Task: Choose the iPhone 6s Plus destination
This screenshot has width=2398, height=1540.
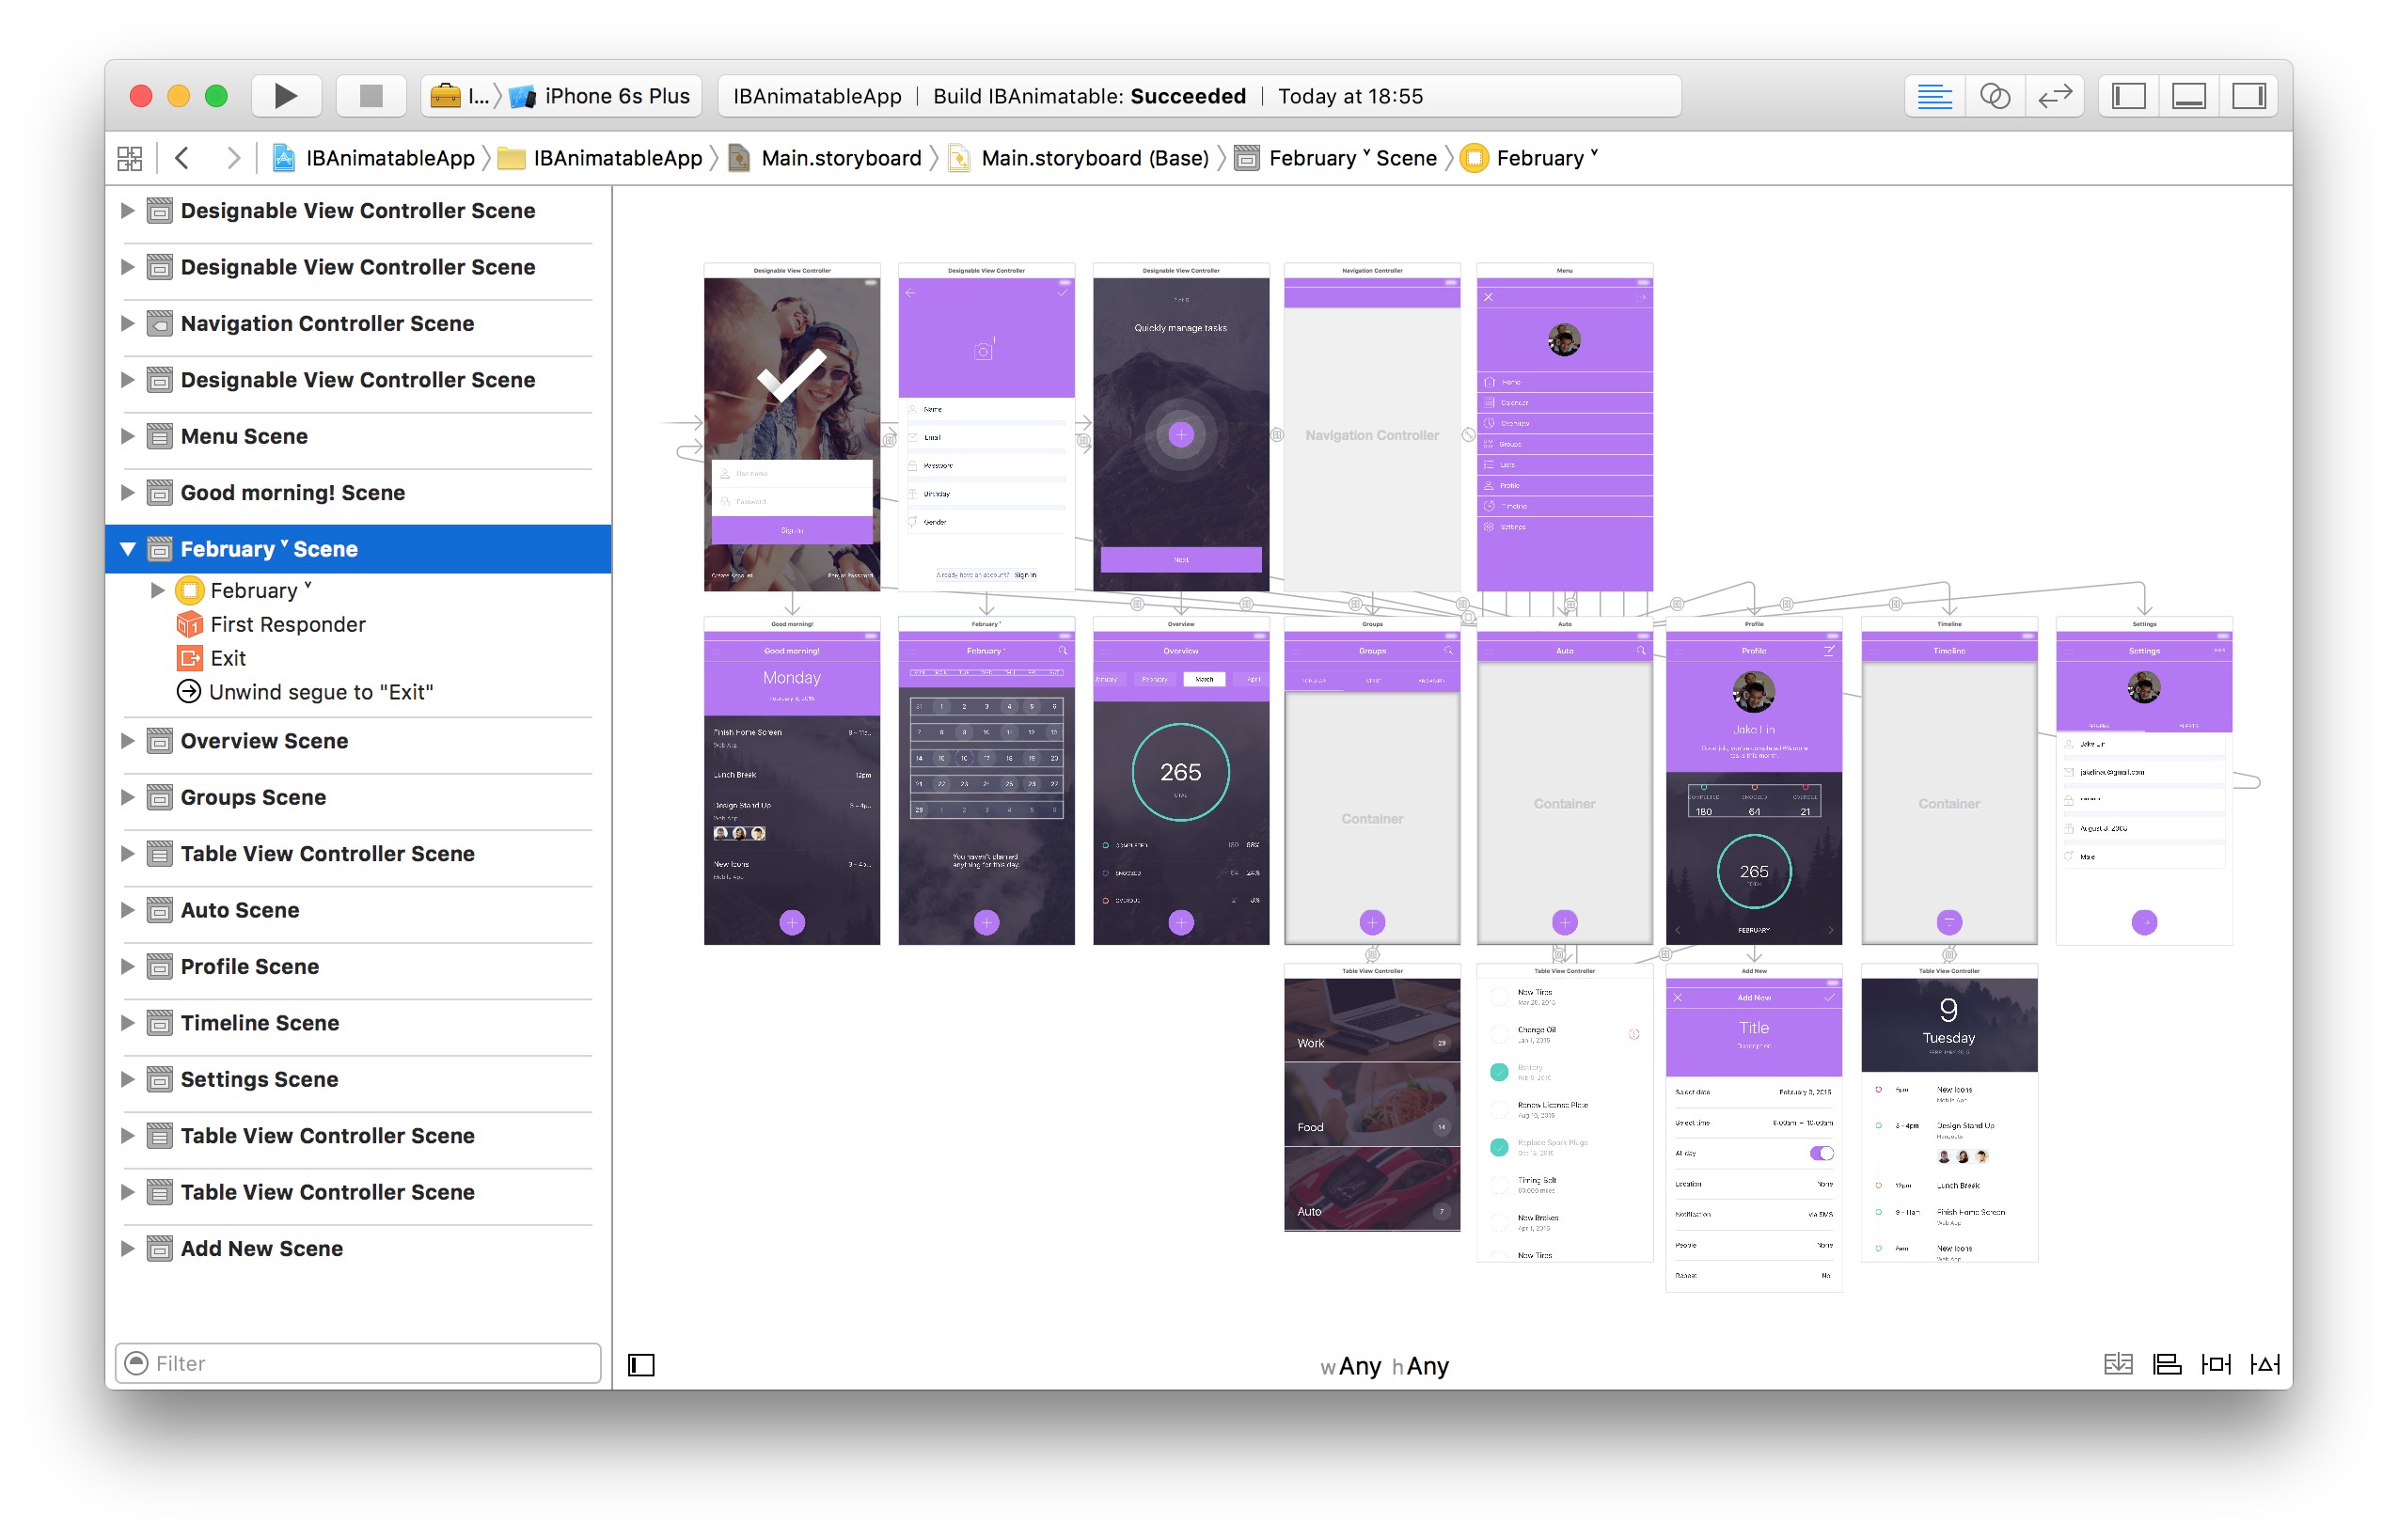Action: tap(616, 96)
